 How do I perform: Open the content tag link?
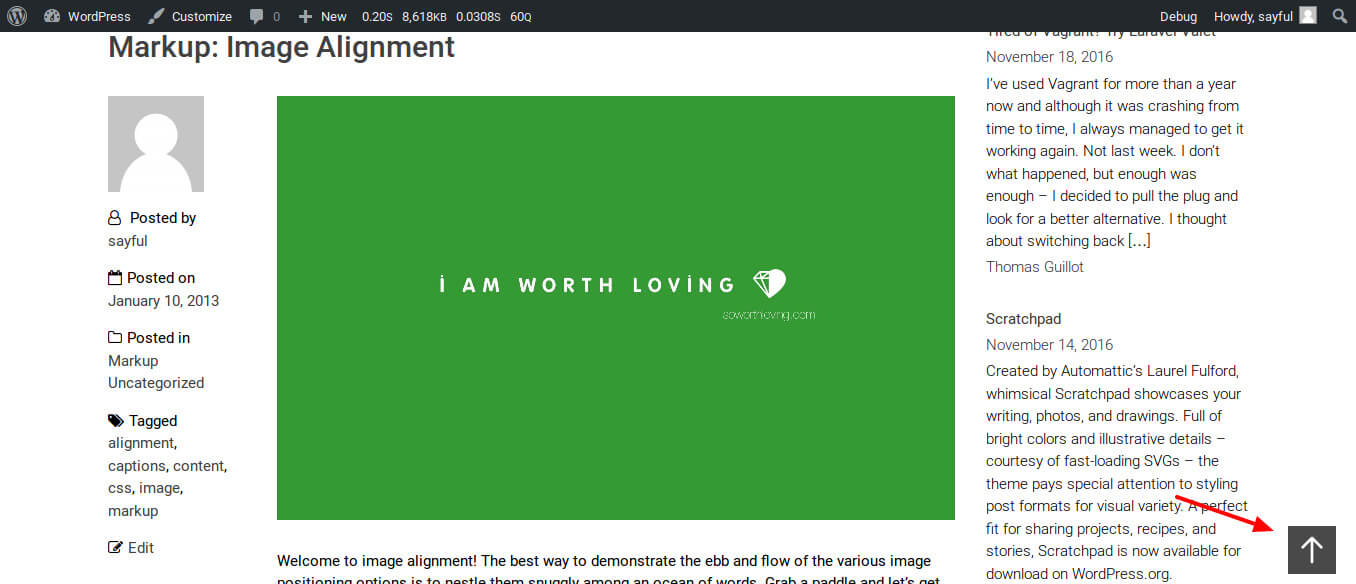(198, 466)
